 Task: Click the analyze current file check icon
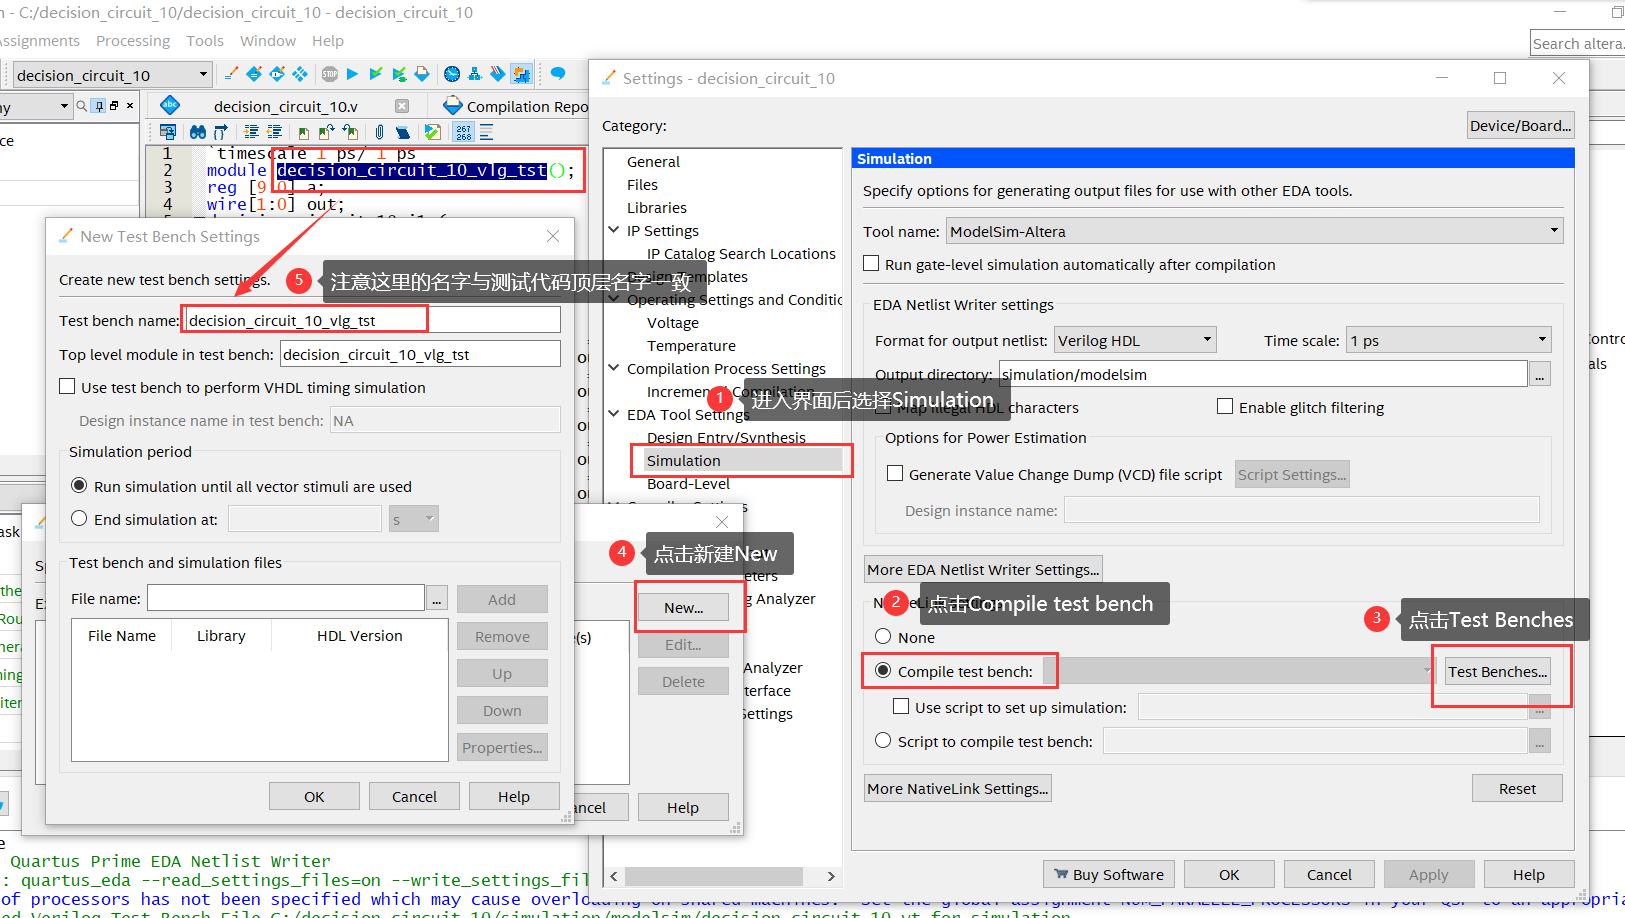(433, 132)
